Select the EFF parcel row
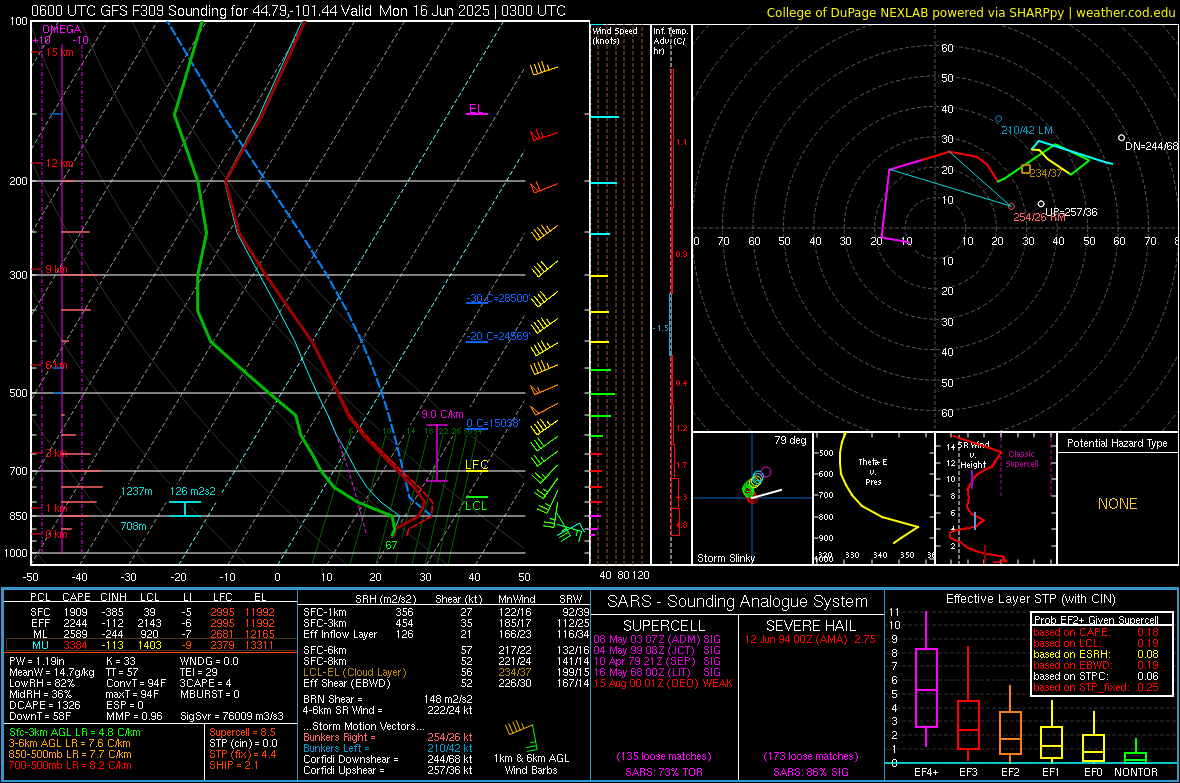The width and height of the screenshot is (1180, 783). [151, 623]
